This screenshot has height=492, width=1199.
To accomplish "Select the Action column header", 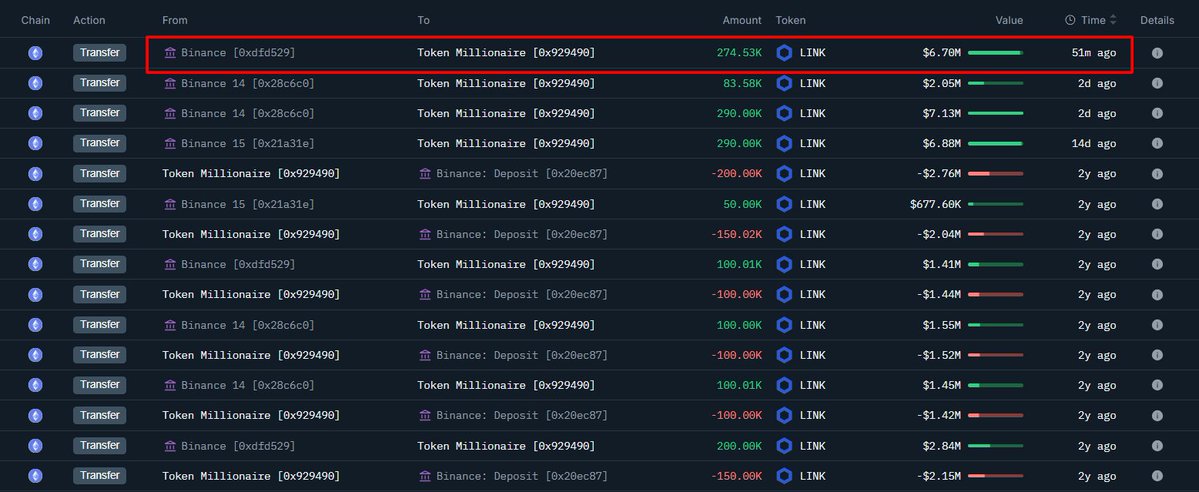I will 89,20.
